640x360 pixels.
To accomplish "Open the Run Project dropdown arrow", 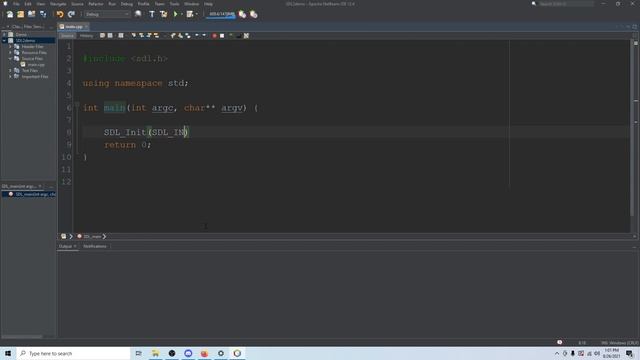I will (x=182, y=14).
